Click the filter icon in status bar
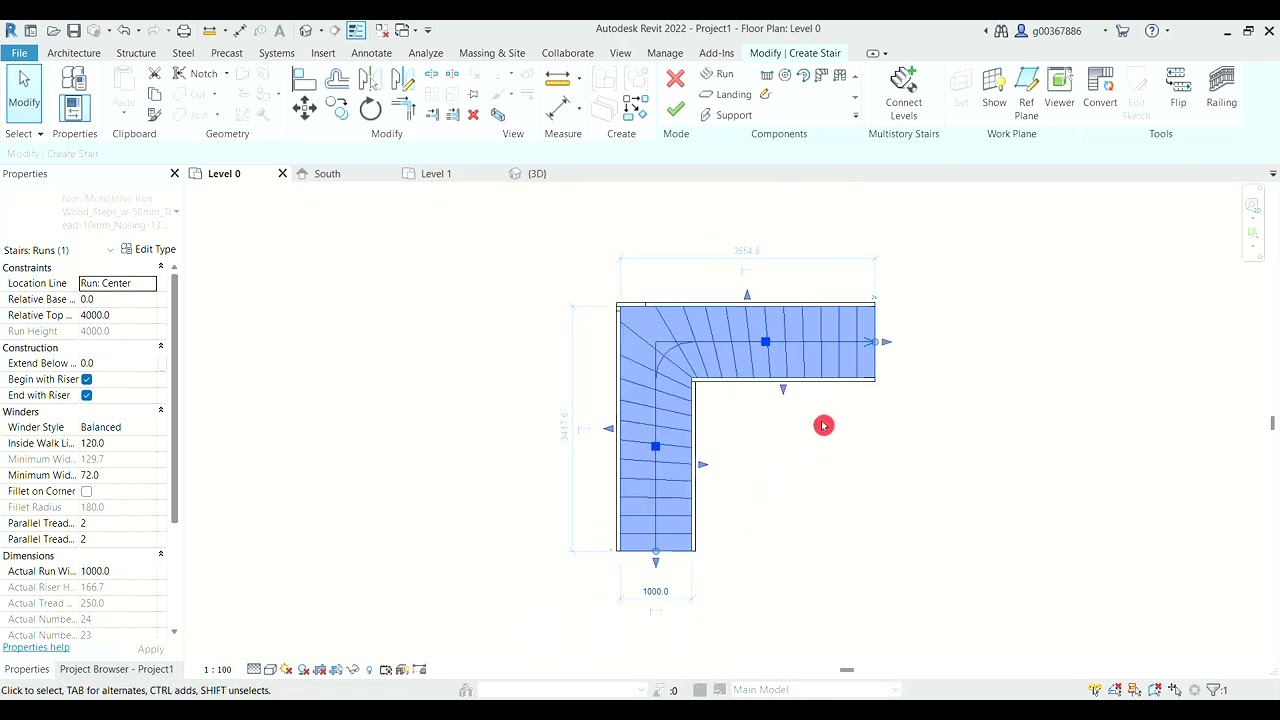1280x720 pixels. click(x=1213, y=690)
